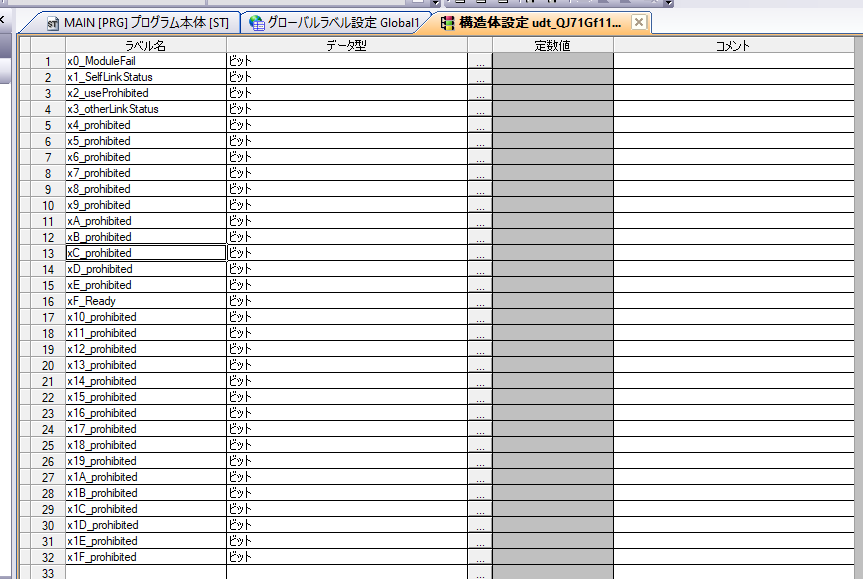Image resolution: width=863 pixels, height=579 pixels.
Task: Click comment field for xF_Ready
Action: 734,301
